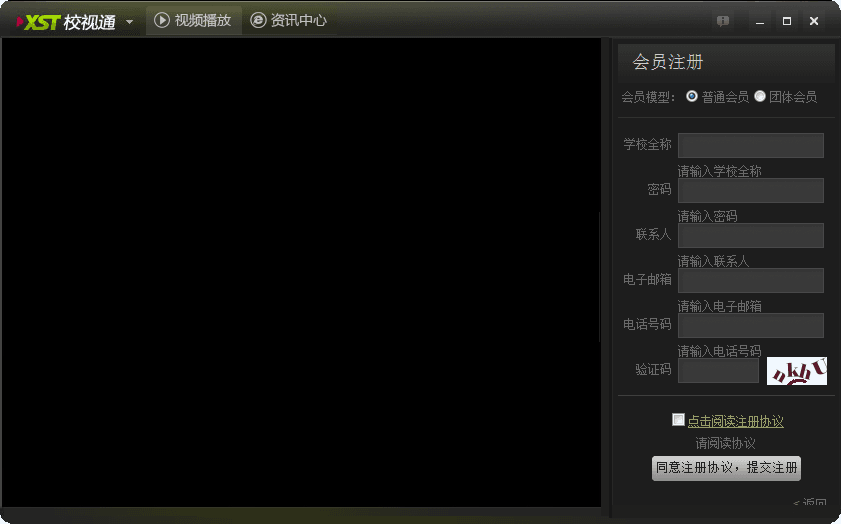Click the XST 校视通 logo

(x=66, y=21)
